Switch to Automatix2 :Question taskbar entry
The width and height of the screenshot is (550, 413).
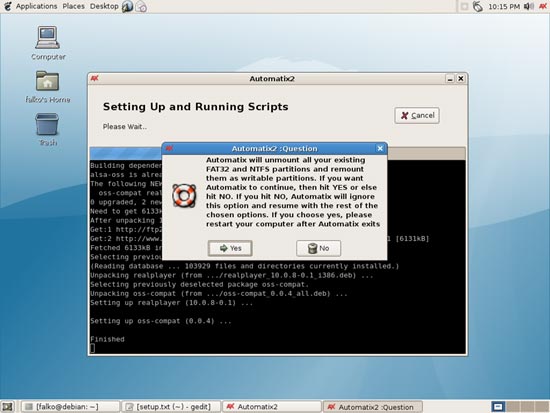coord(373,407)
